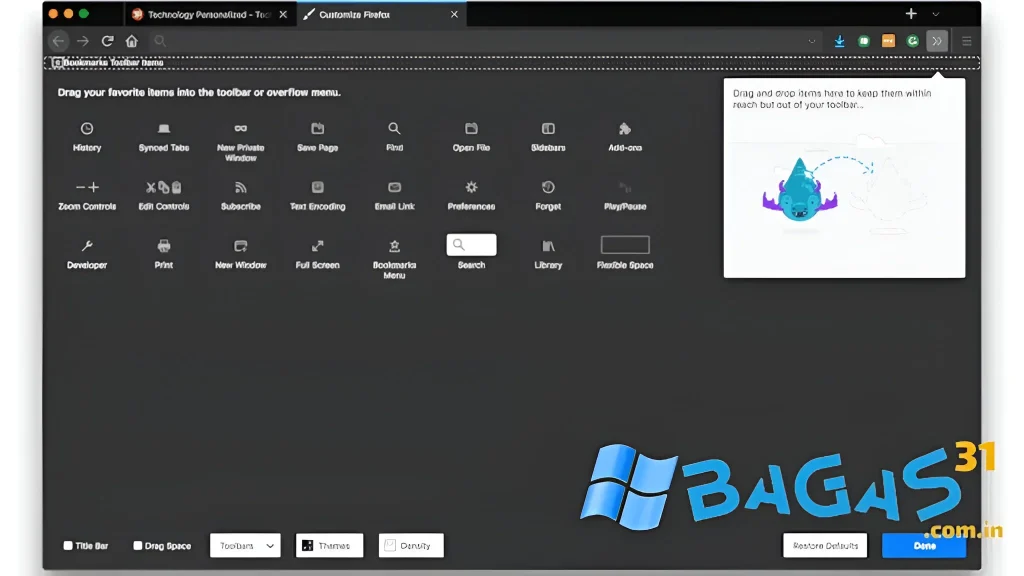Image resolution: width=1024 pixels, height=576 pixels.
Task: Open the Toolbars dropdown
Action: tap(245, 546)
